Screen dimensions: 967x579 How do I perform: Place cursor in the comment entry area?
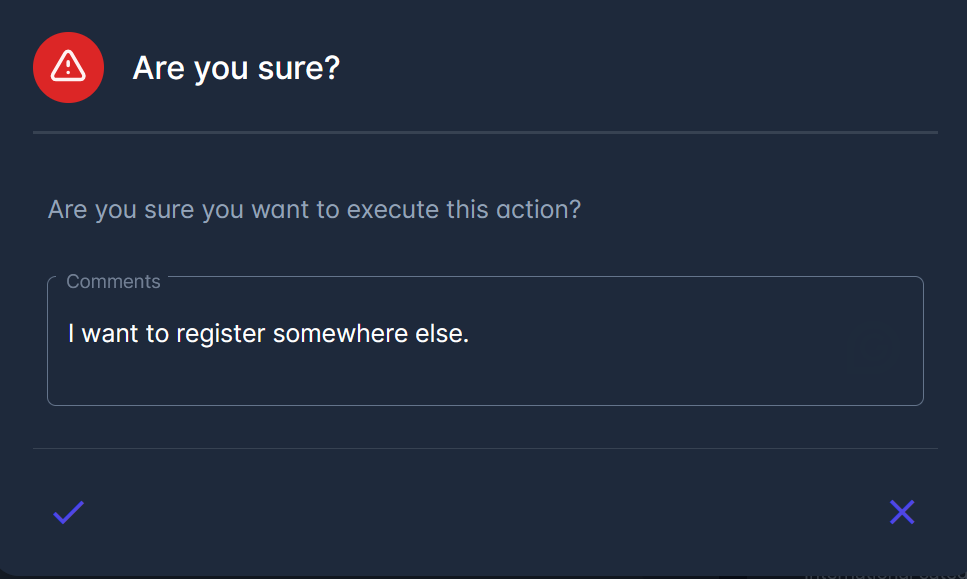pos(485,340)
